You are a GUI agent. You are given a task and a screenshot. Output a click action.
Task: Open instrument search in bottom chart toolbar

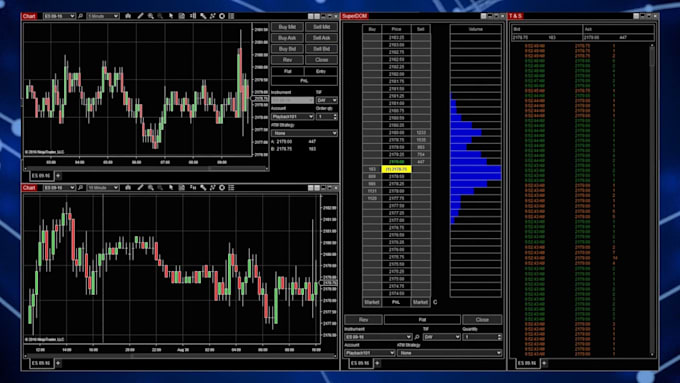coord(80,187)
